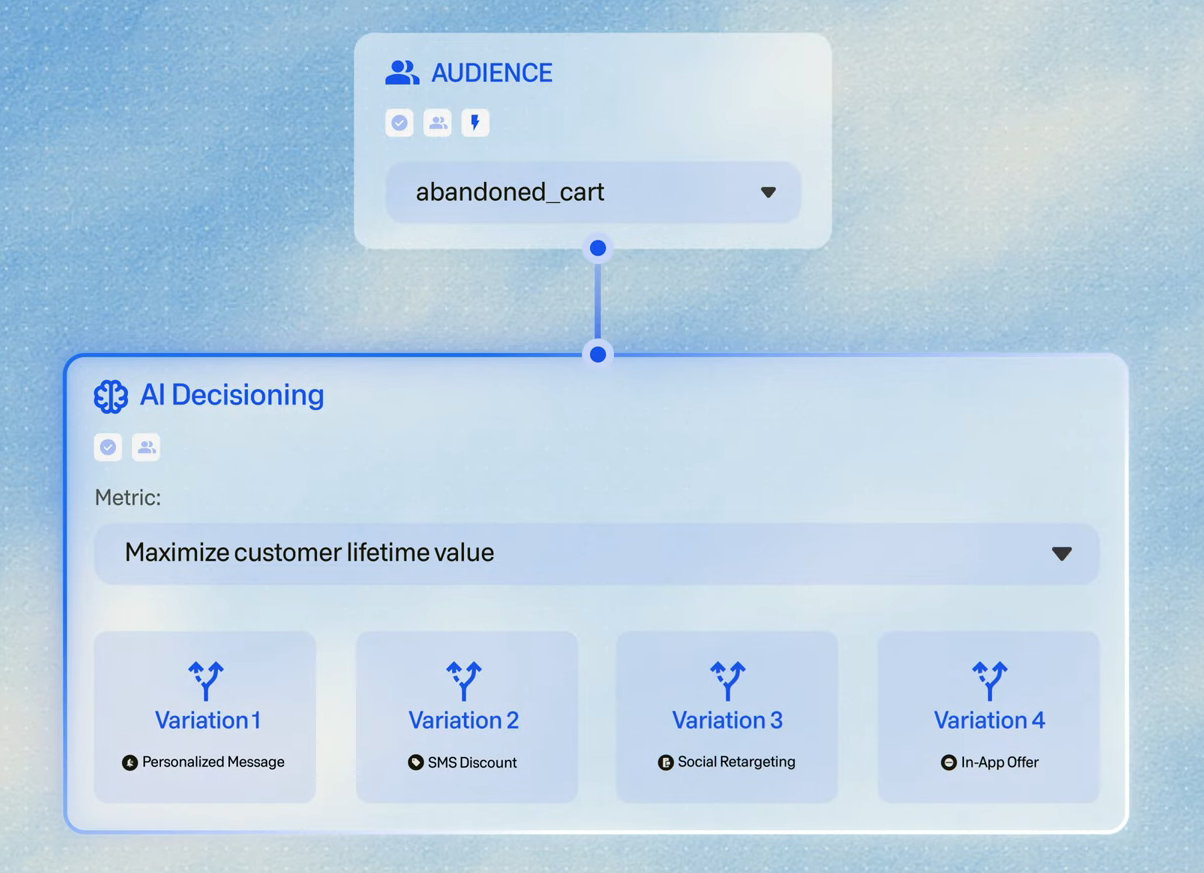Toggle the AI Decisioning checkmark badge
This screenshot has width=1204, height=873.
108,447
